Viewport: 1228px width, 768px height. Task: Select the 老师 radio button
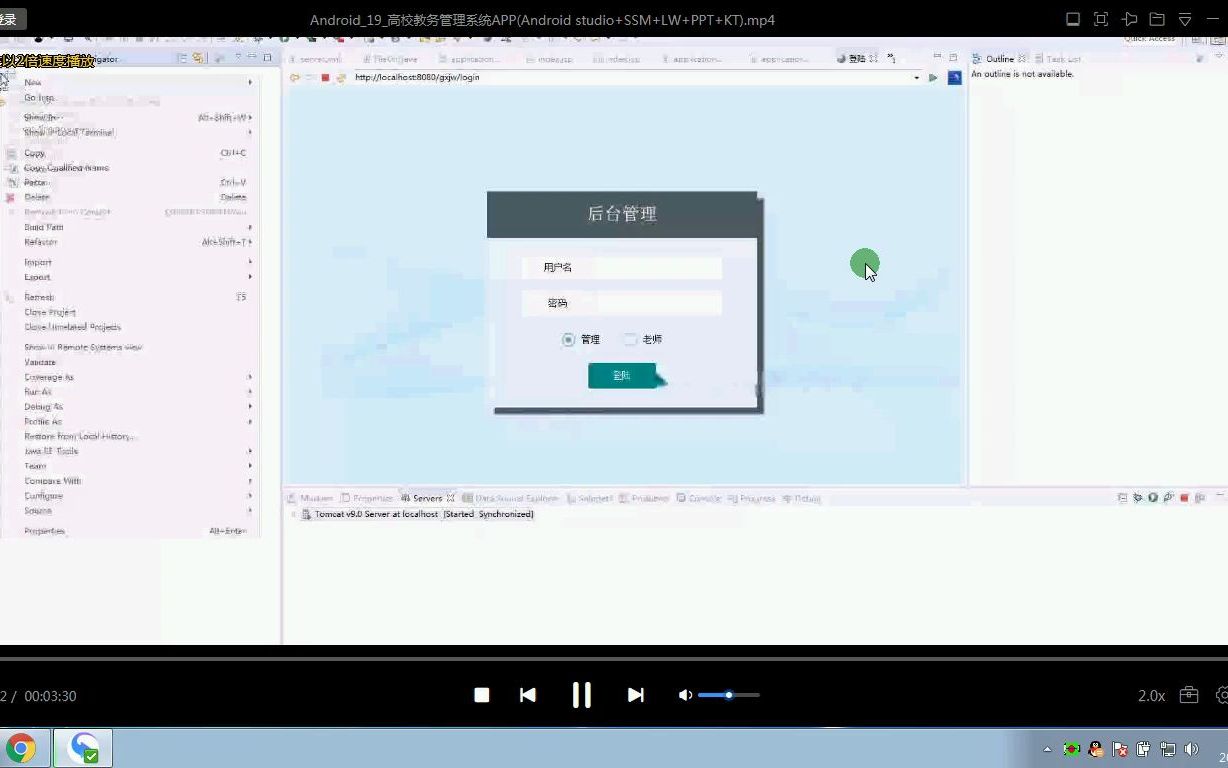(631, 339)
